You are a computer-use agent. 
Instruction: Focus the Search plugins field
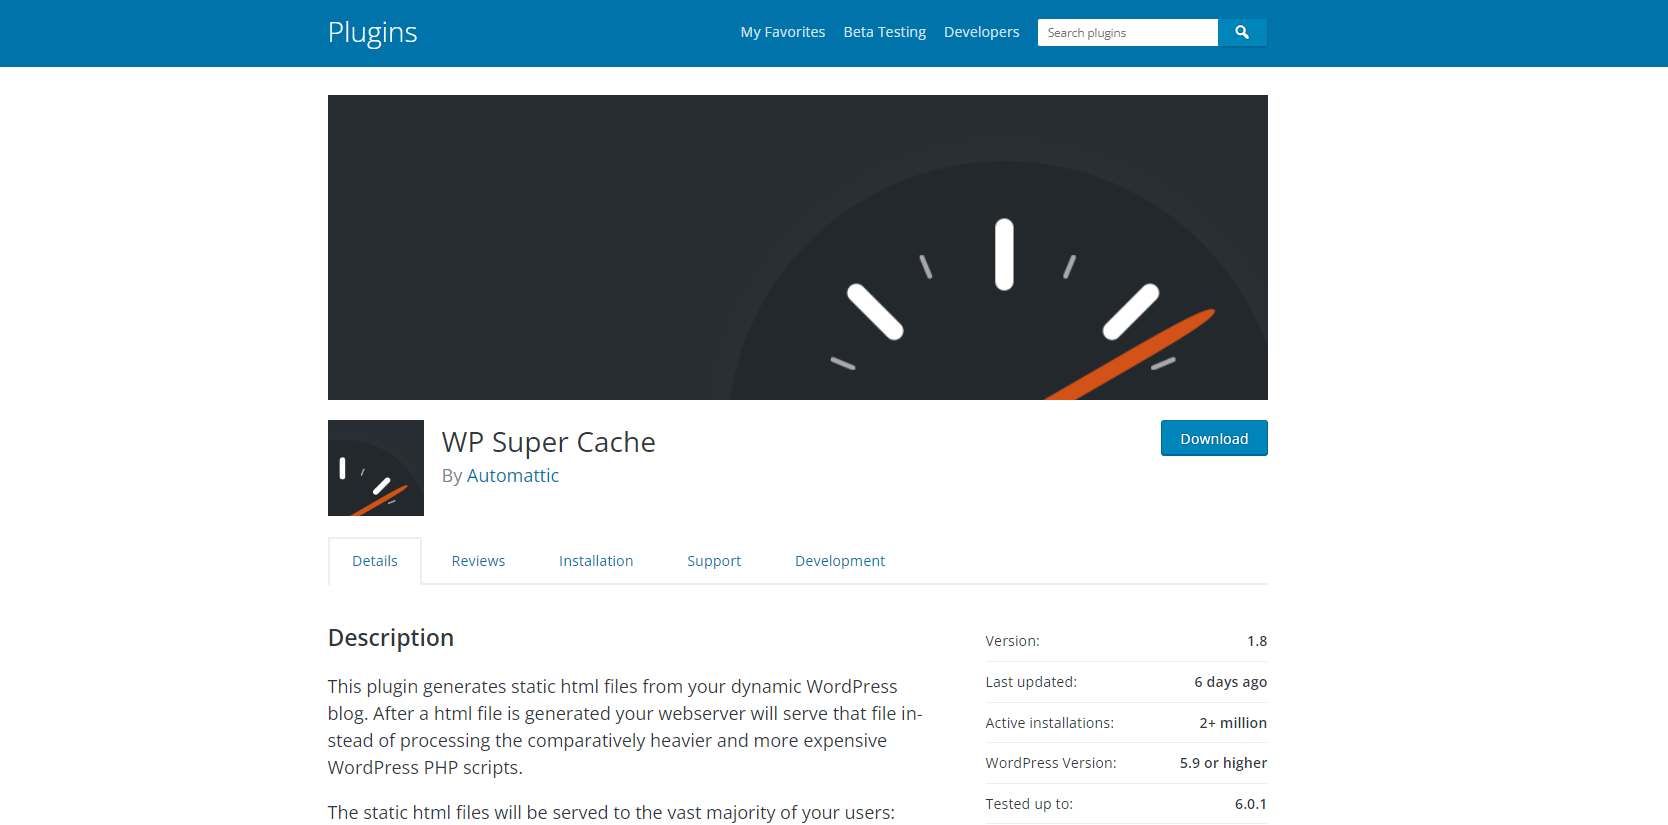pos(1128,32)
